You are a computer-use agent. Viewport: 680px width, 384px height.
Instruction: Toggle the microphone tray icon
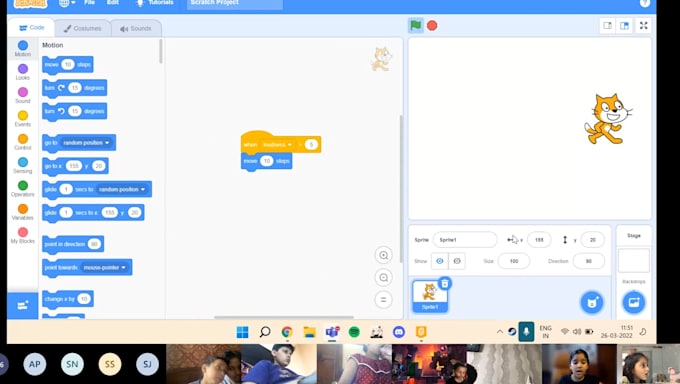[526, 332]
